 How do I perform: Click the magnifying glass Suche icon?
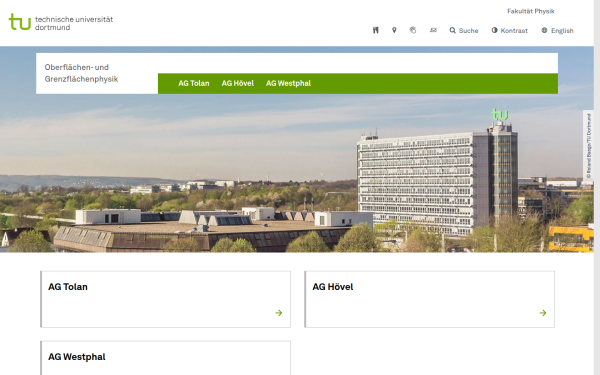(452, 30)
